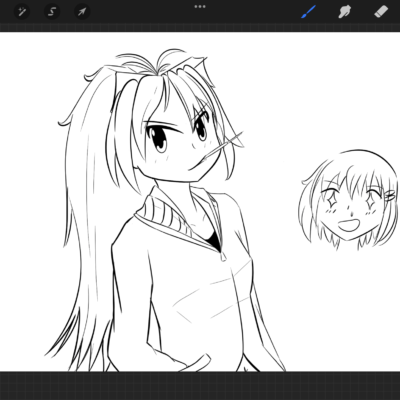Activate the Selection S-shaped tool
Image resolution: width=400 pixels, height=400 pixels.
tap(52, 12)
